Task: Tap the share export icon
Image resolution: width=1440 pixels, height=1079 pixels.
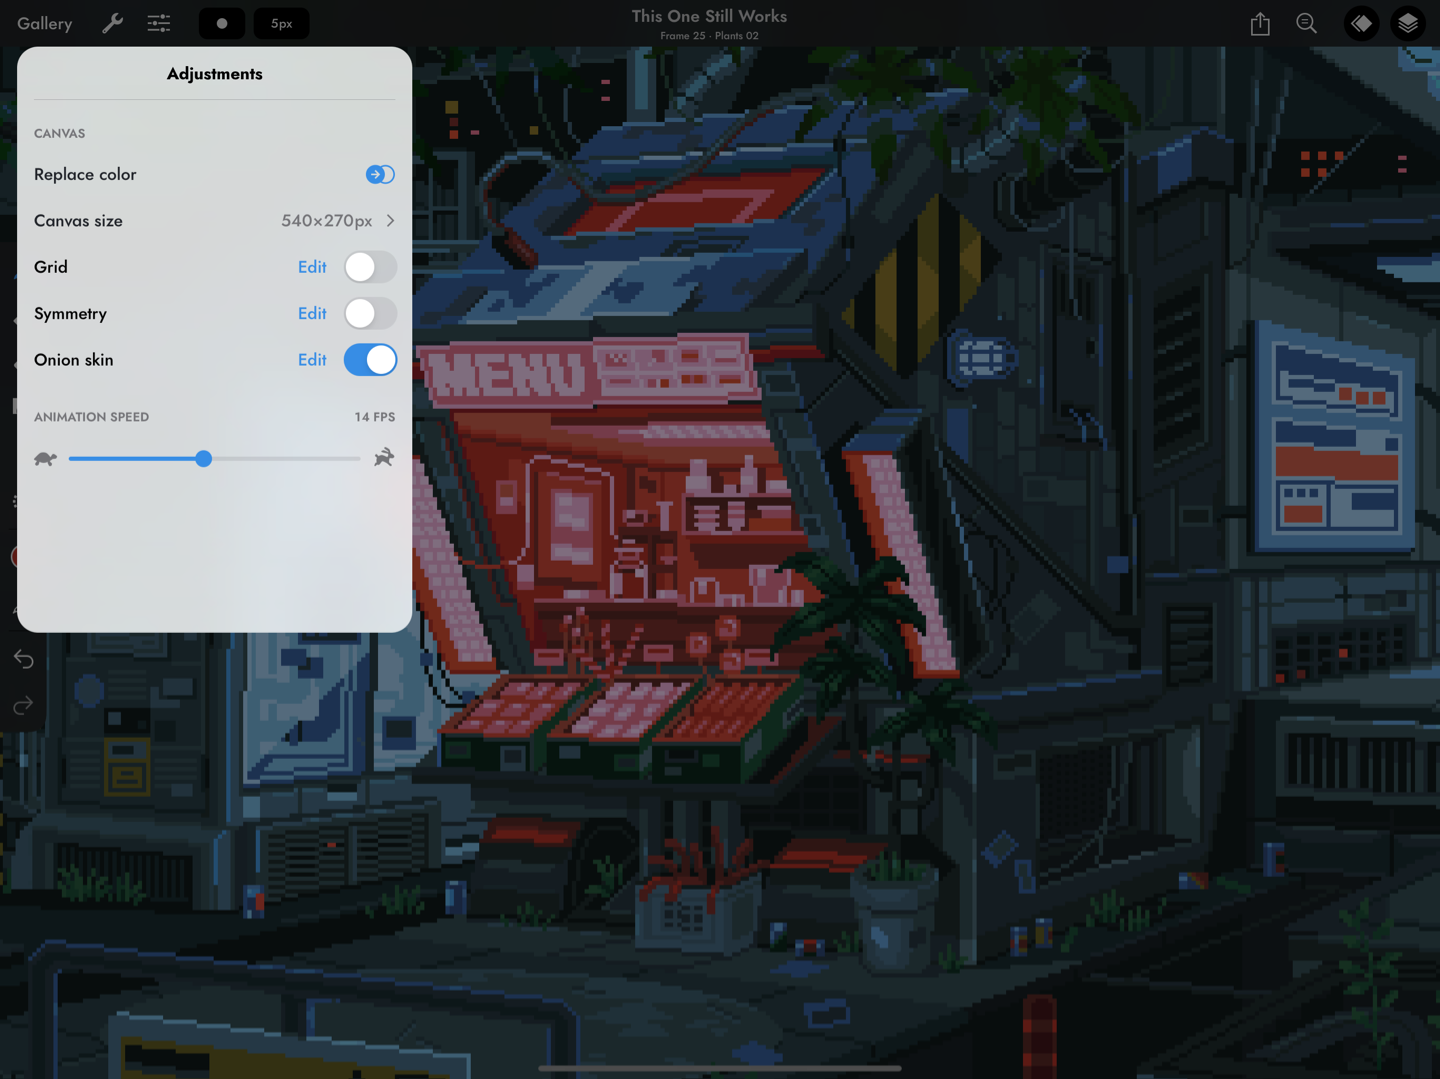Action: (x=1260, y=23)
